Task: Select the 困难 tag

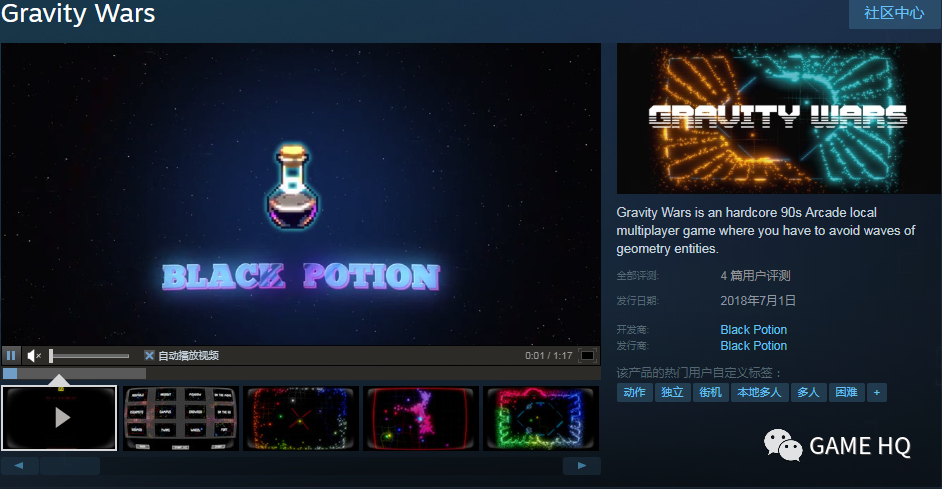Action: (x=846, y=392)
